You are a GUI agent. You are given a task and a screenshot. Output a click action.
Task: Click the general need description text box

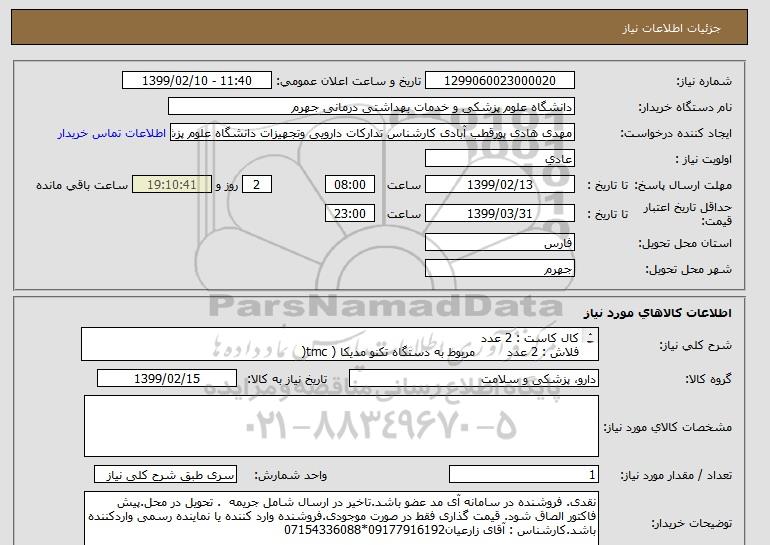pyautogui.click(x=340, y=344)
